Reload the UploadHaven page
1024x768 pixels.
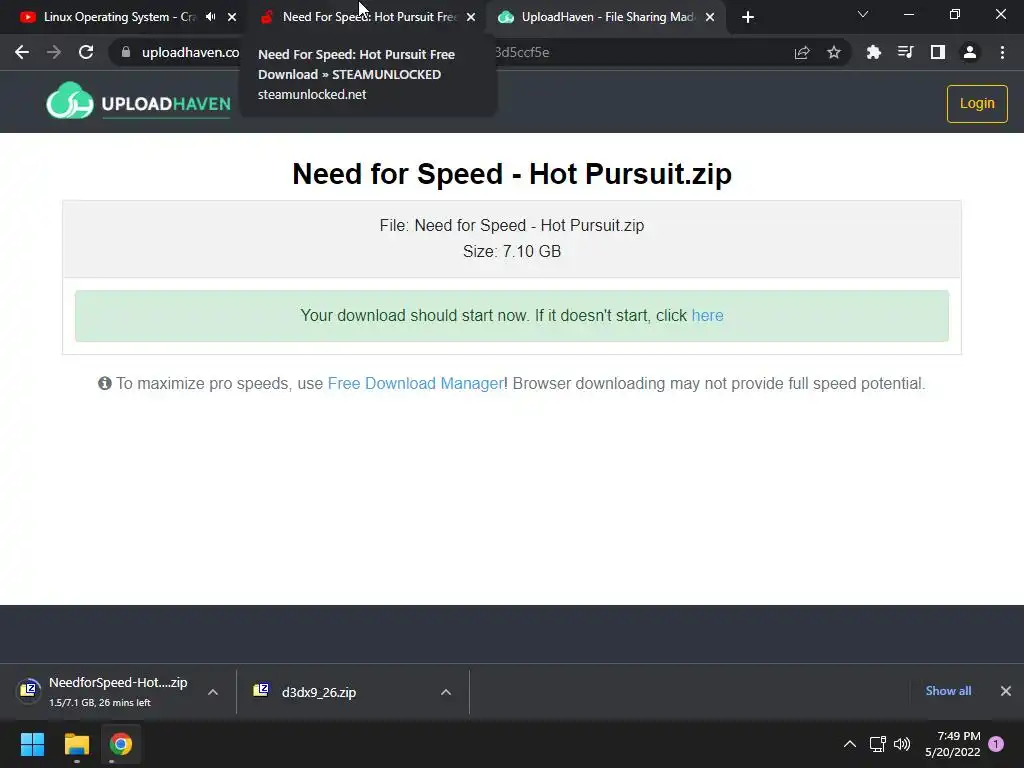[86, 52]
